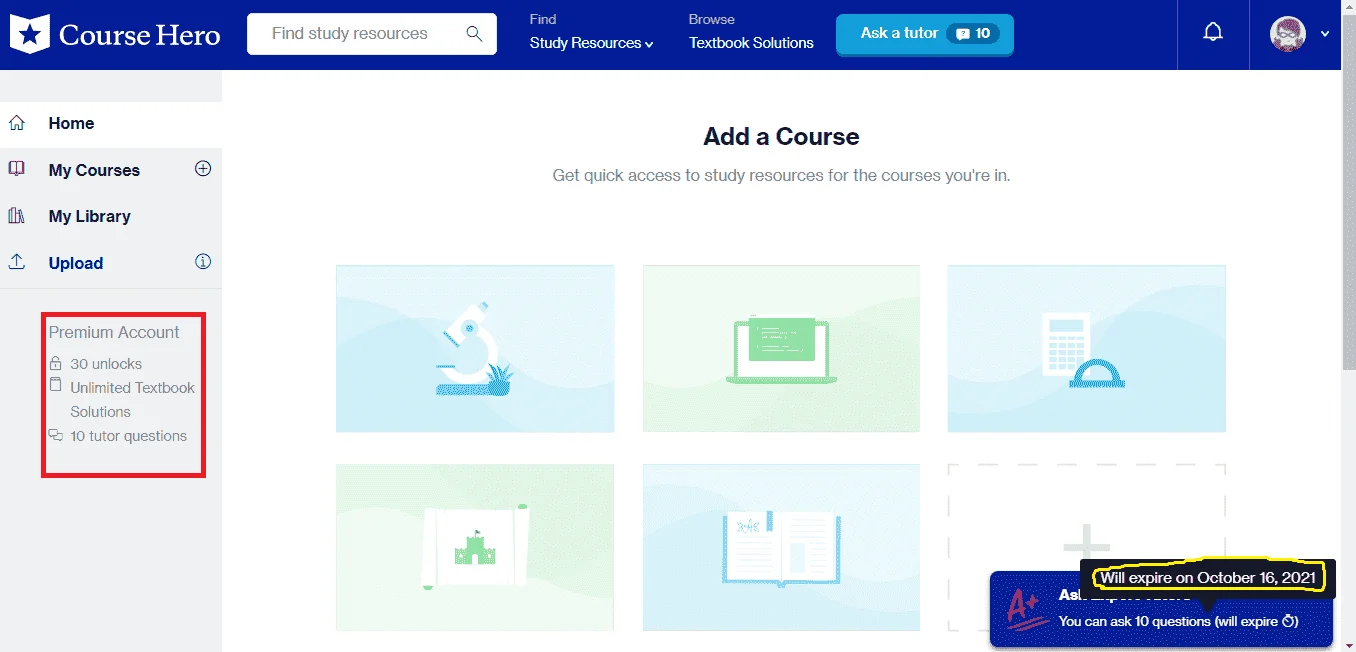The image size is (1356, 652).
Task: Select the microscope course card
Action: click(x=475, y=348)
